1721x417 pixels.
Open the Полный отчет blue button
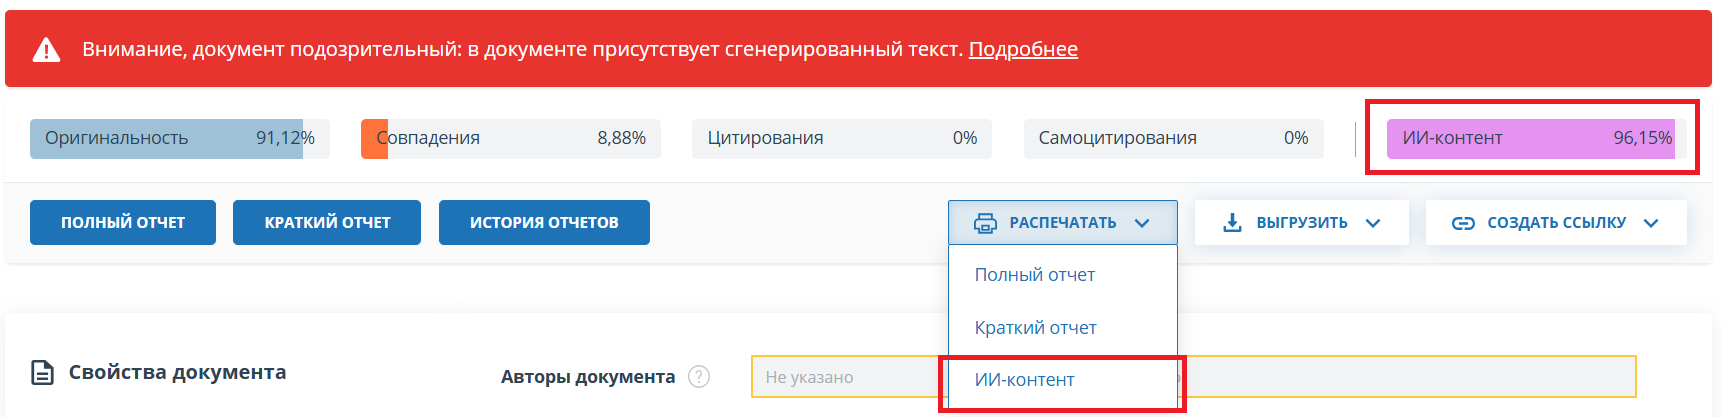click(x=123, y=222)
